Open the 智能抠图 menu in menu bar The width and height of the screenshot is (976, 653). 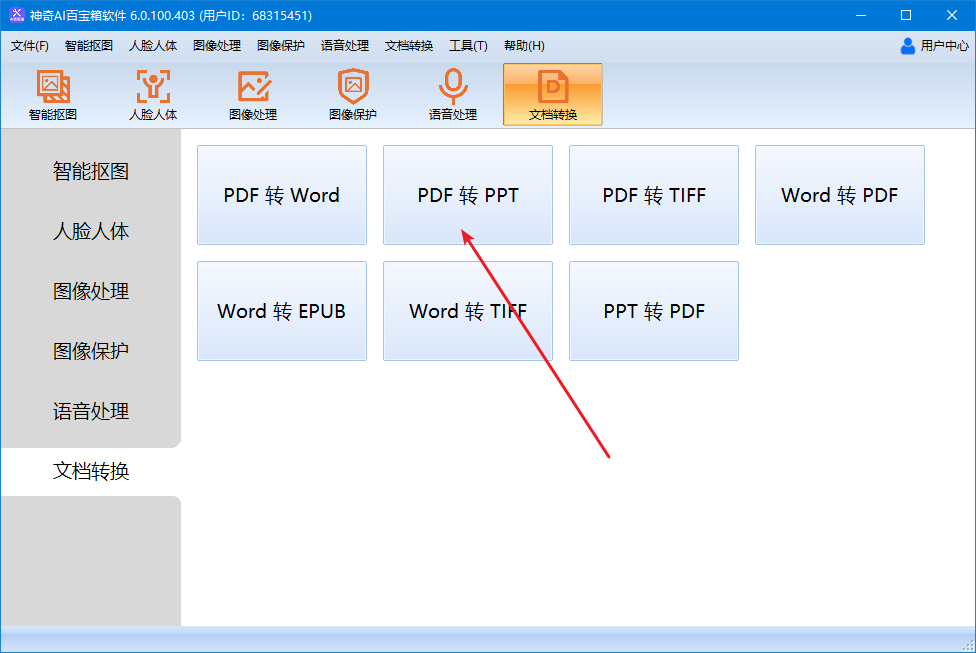tap(88, 45)
